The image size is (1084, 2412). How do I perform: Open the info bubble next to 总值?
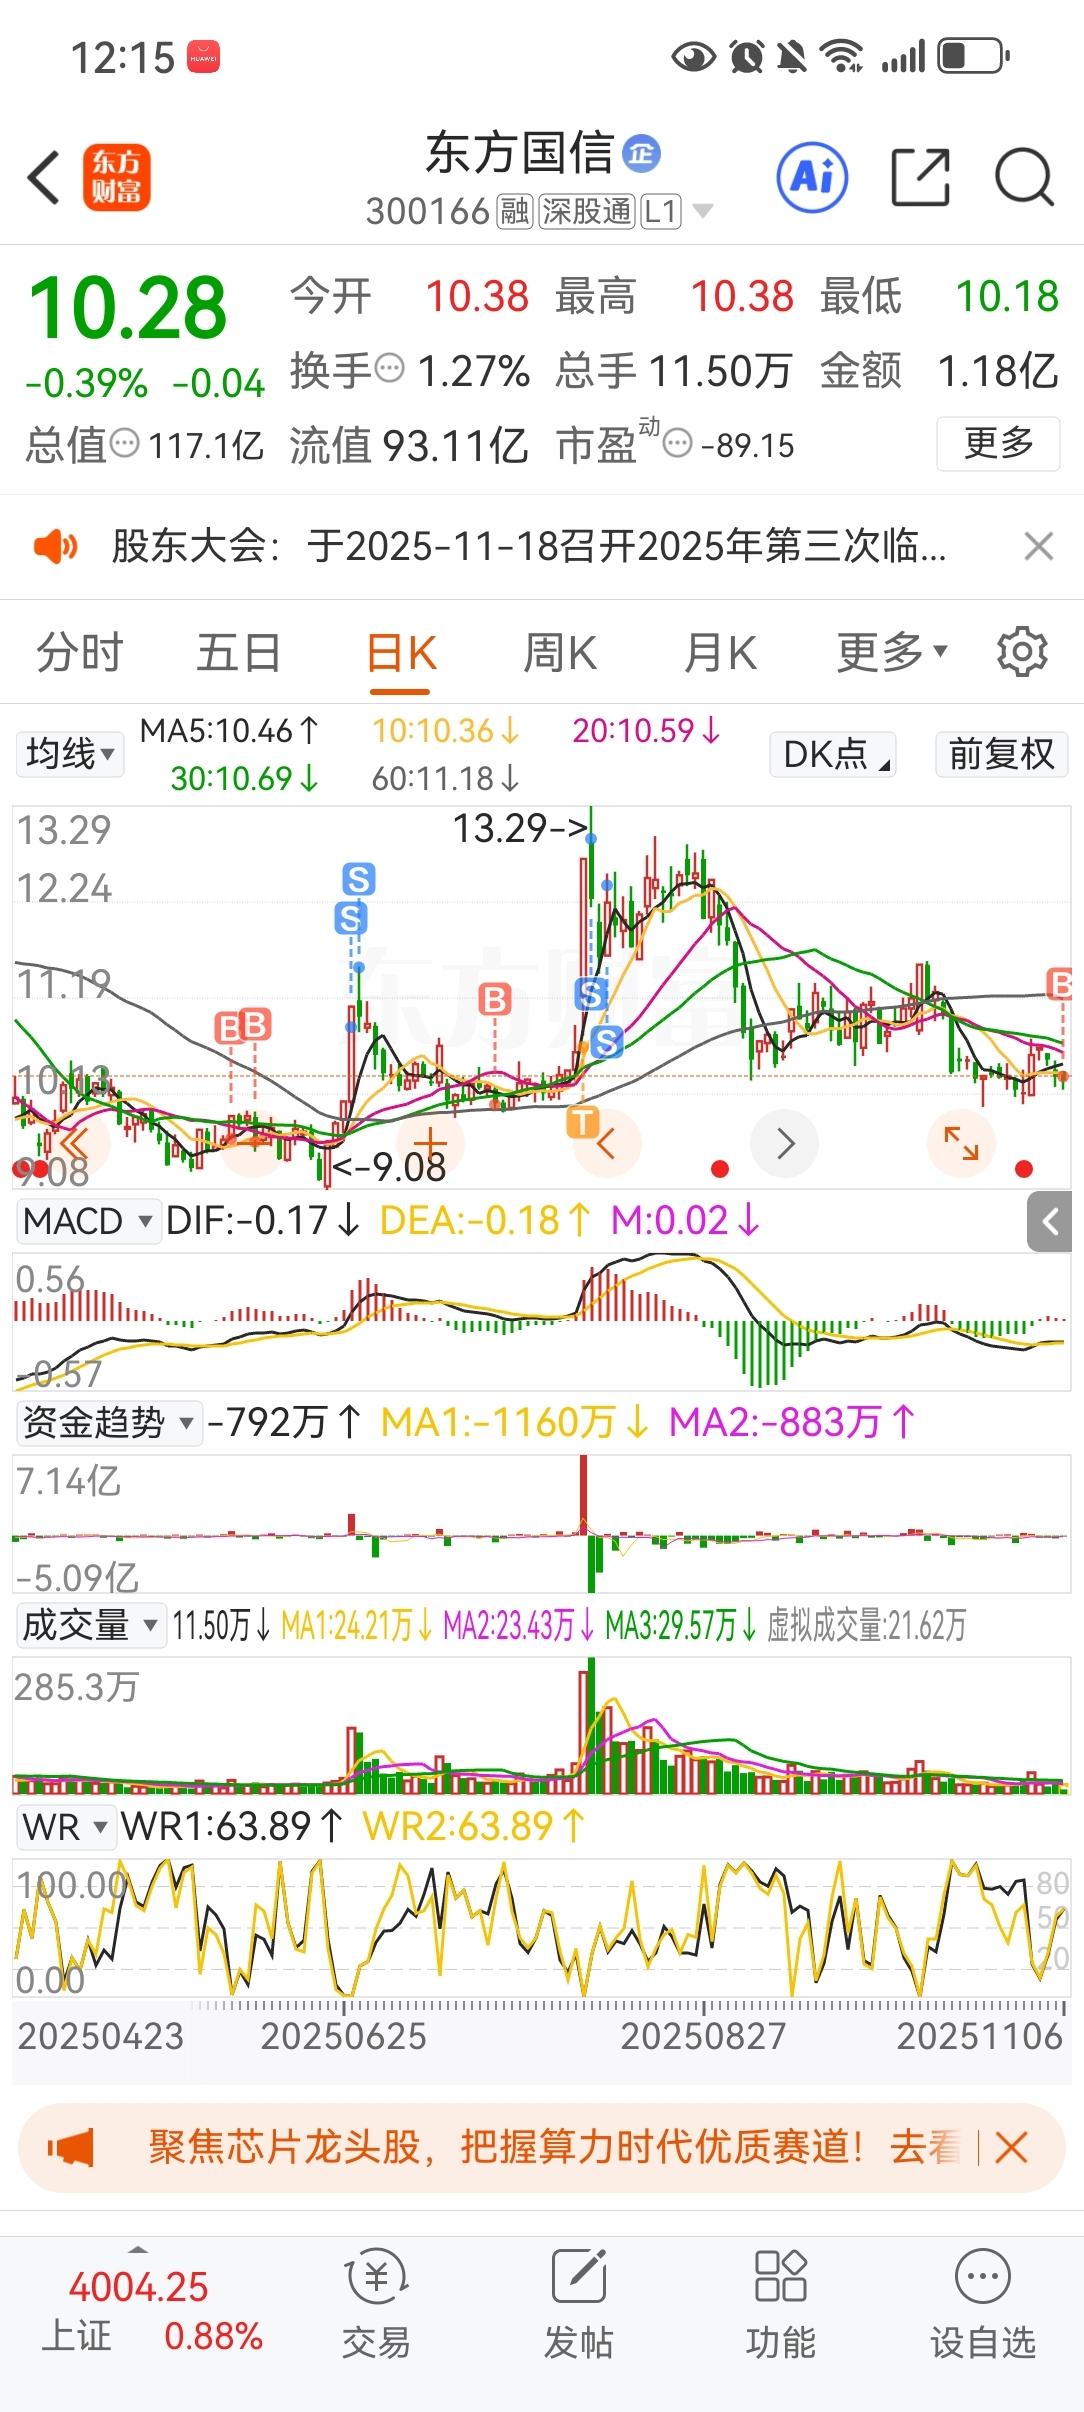click(124, 443)
